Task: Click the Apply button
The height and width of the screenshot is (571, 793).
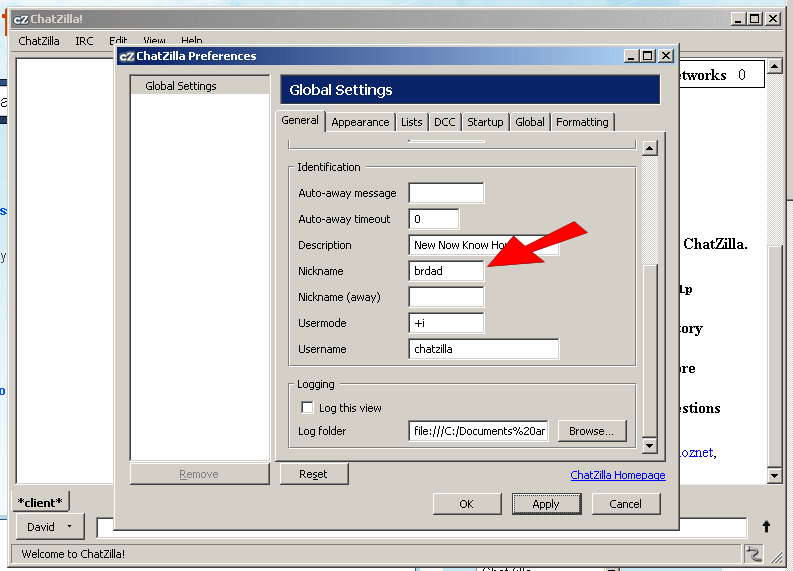Action: [546, 504]
